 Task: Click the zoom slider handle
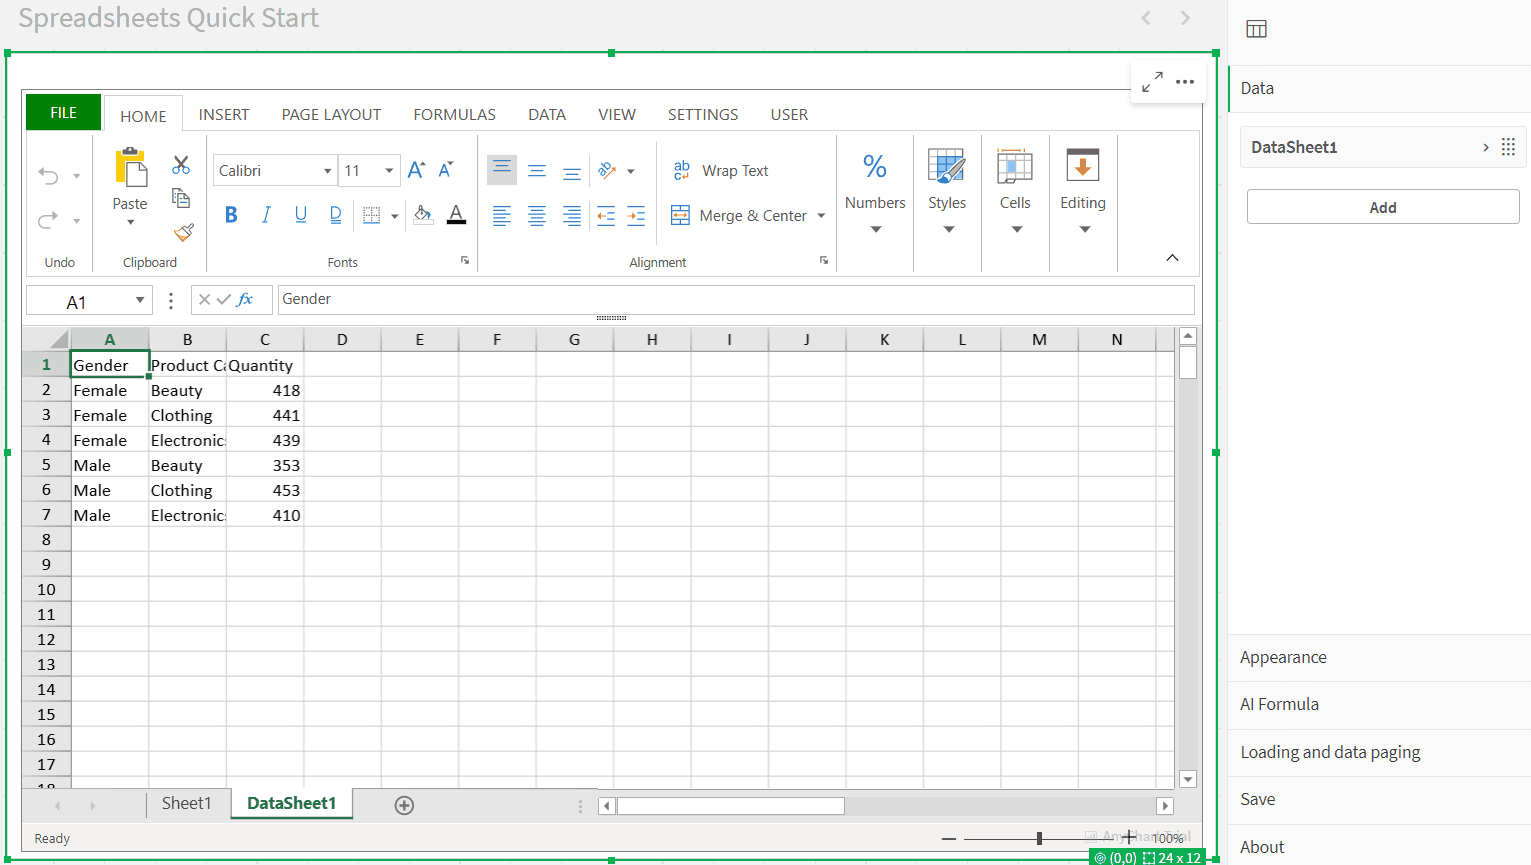(1039, 838)
